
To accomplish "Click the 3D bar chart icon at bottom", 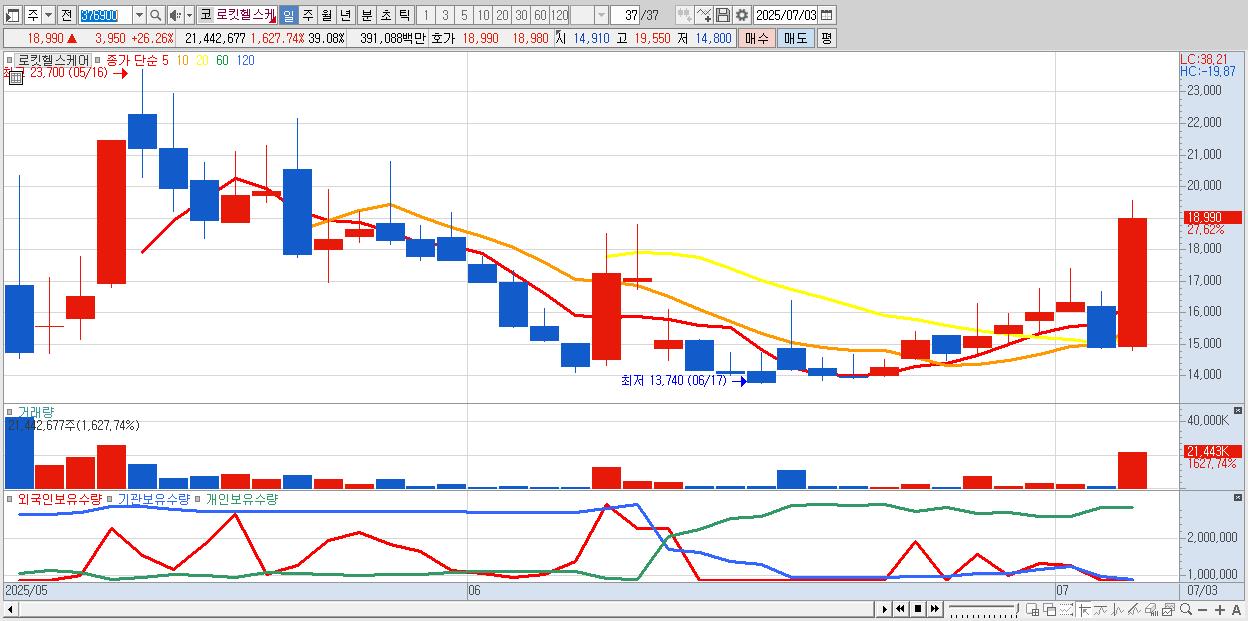I will pyautogui.click(x=1151, y=609).
